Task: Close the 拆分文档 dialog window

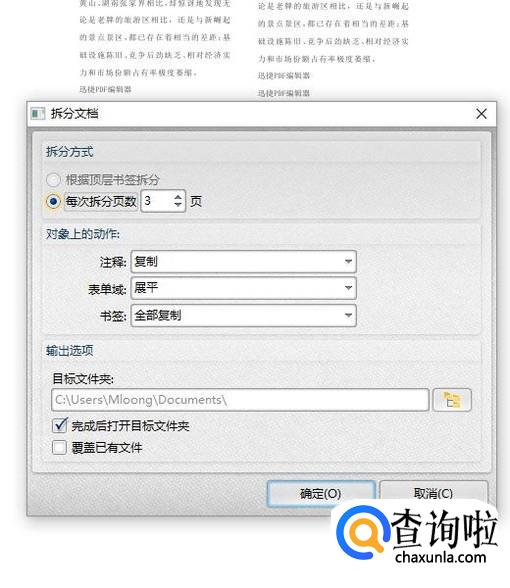Action: (482, 114)
